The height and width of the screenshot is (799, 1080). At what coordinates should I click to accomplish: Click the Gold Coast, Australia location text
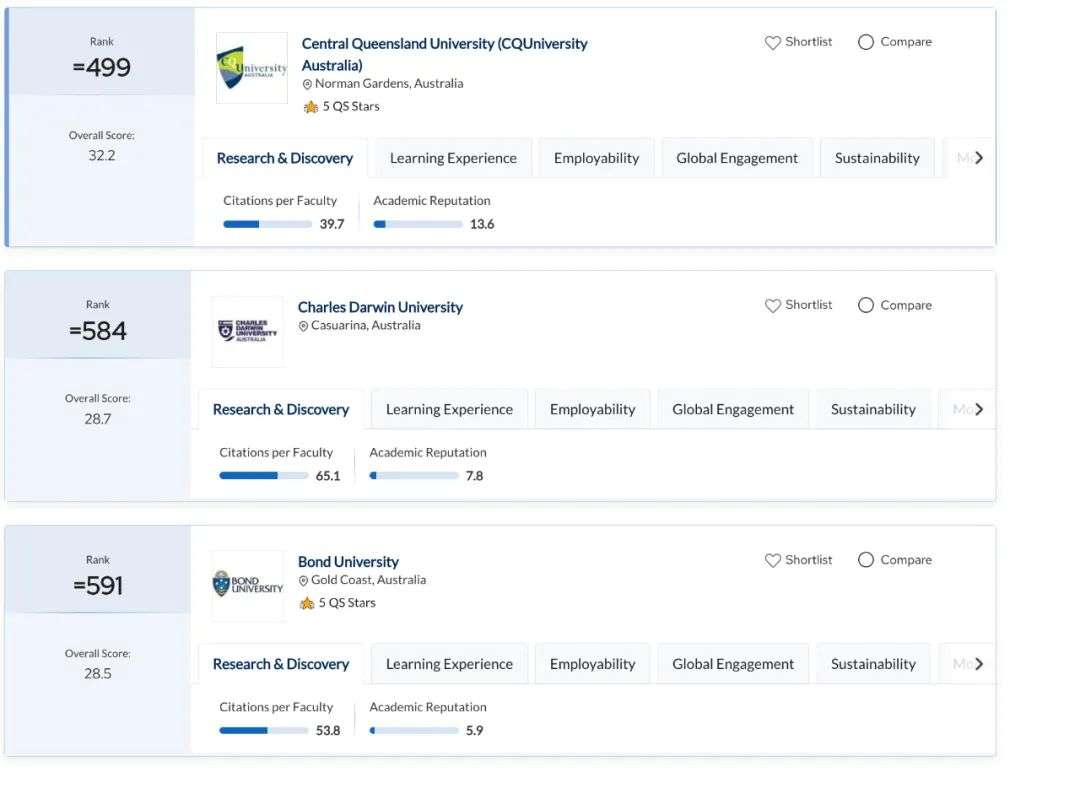point(368,580)
